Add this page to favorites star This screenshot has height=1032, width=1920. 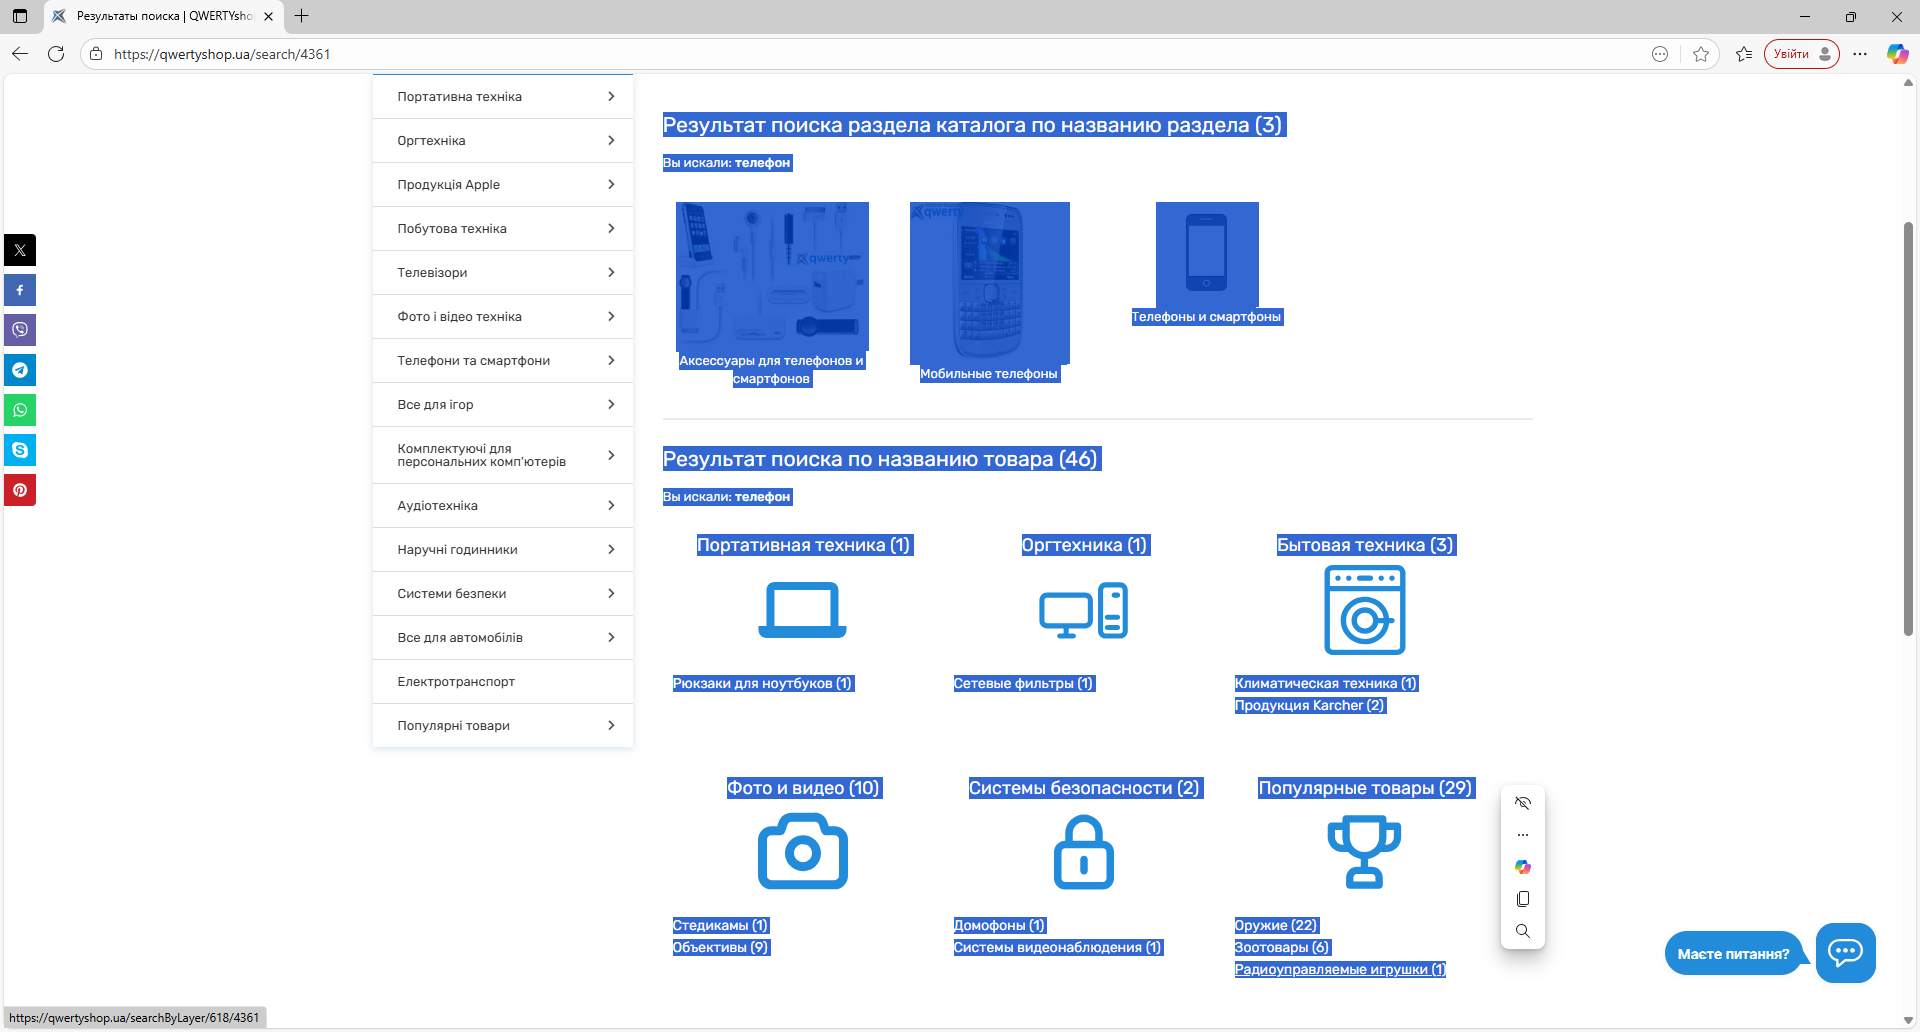tap(1701, 54)
